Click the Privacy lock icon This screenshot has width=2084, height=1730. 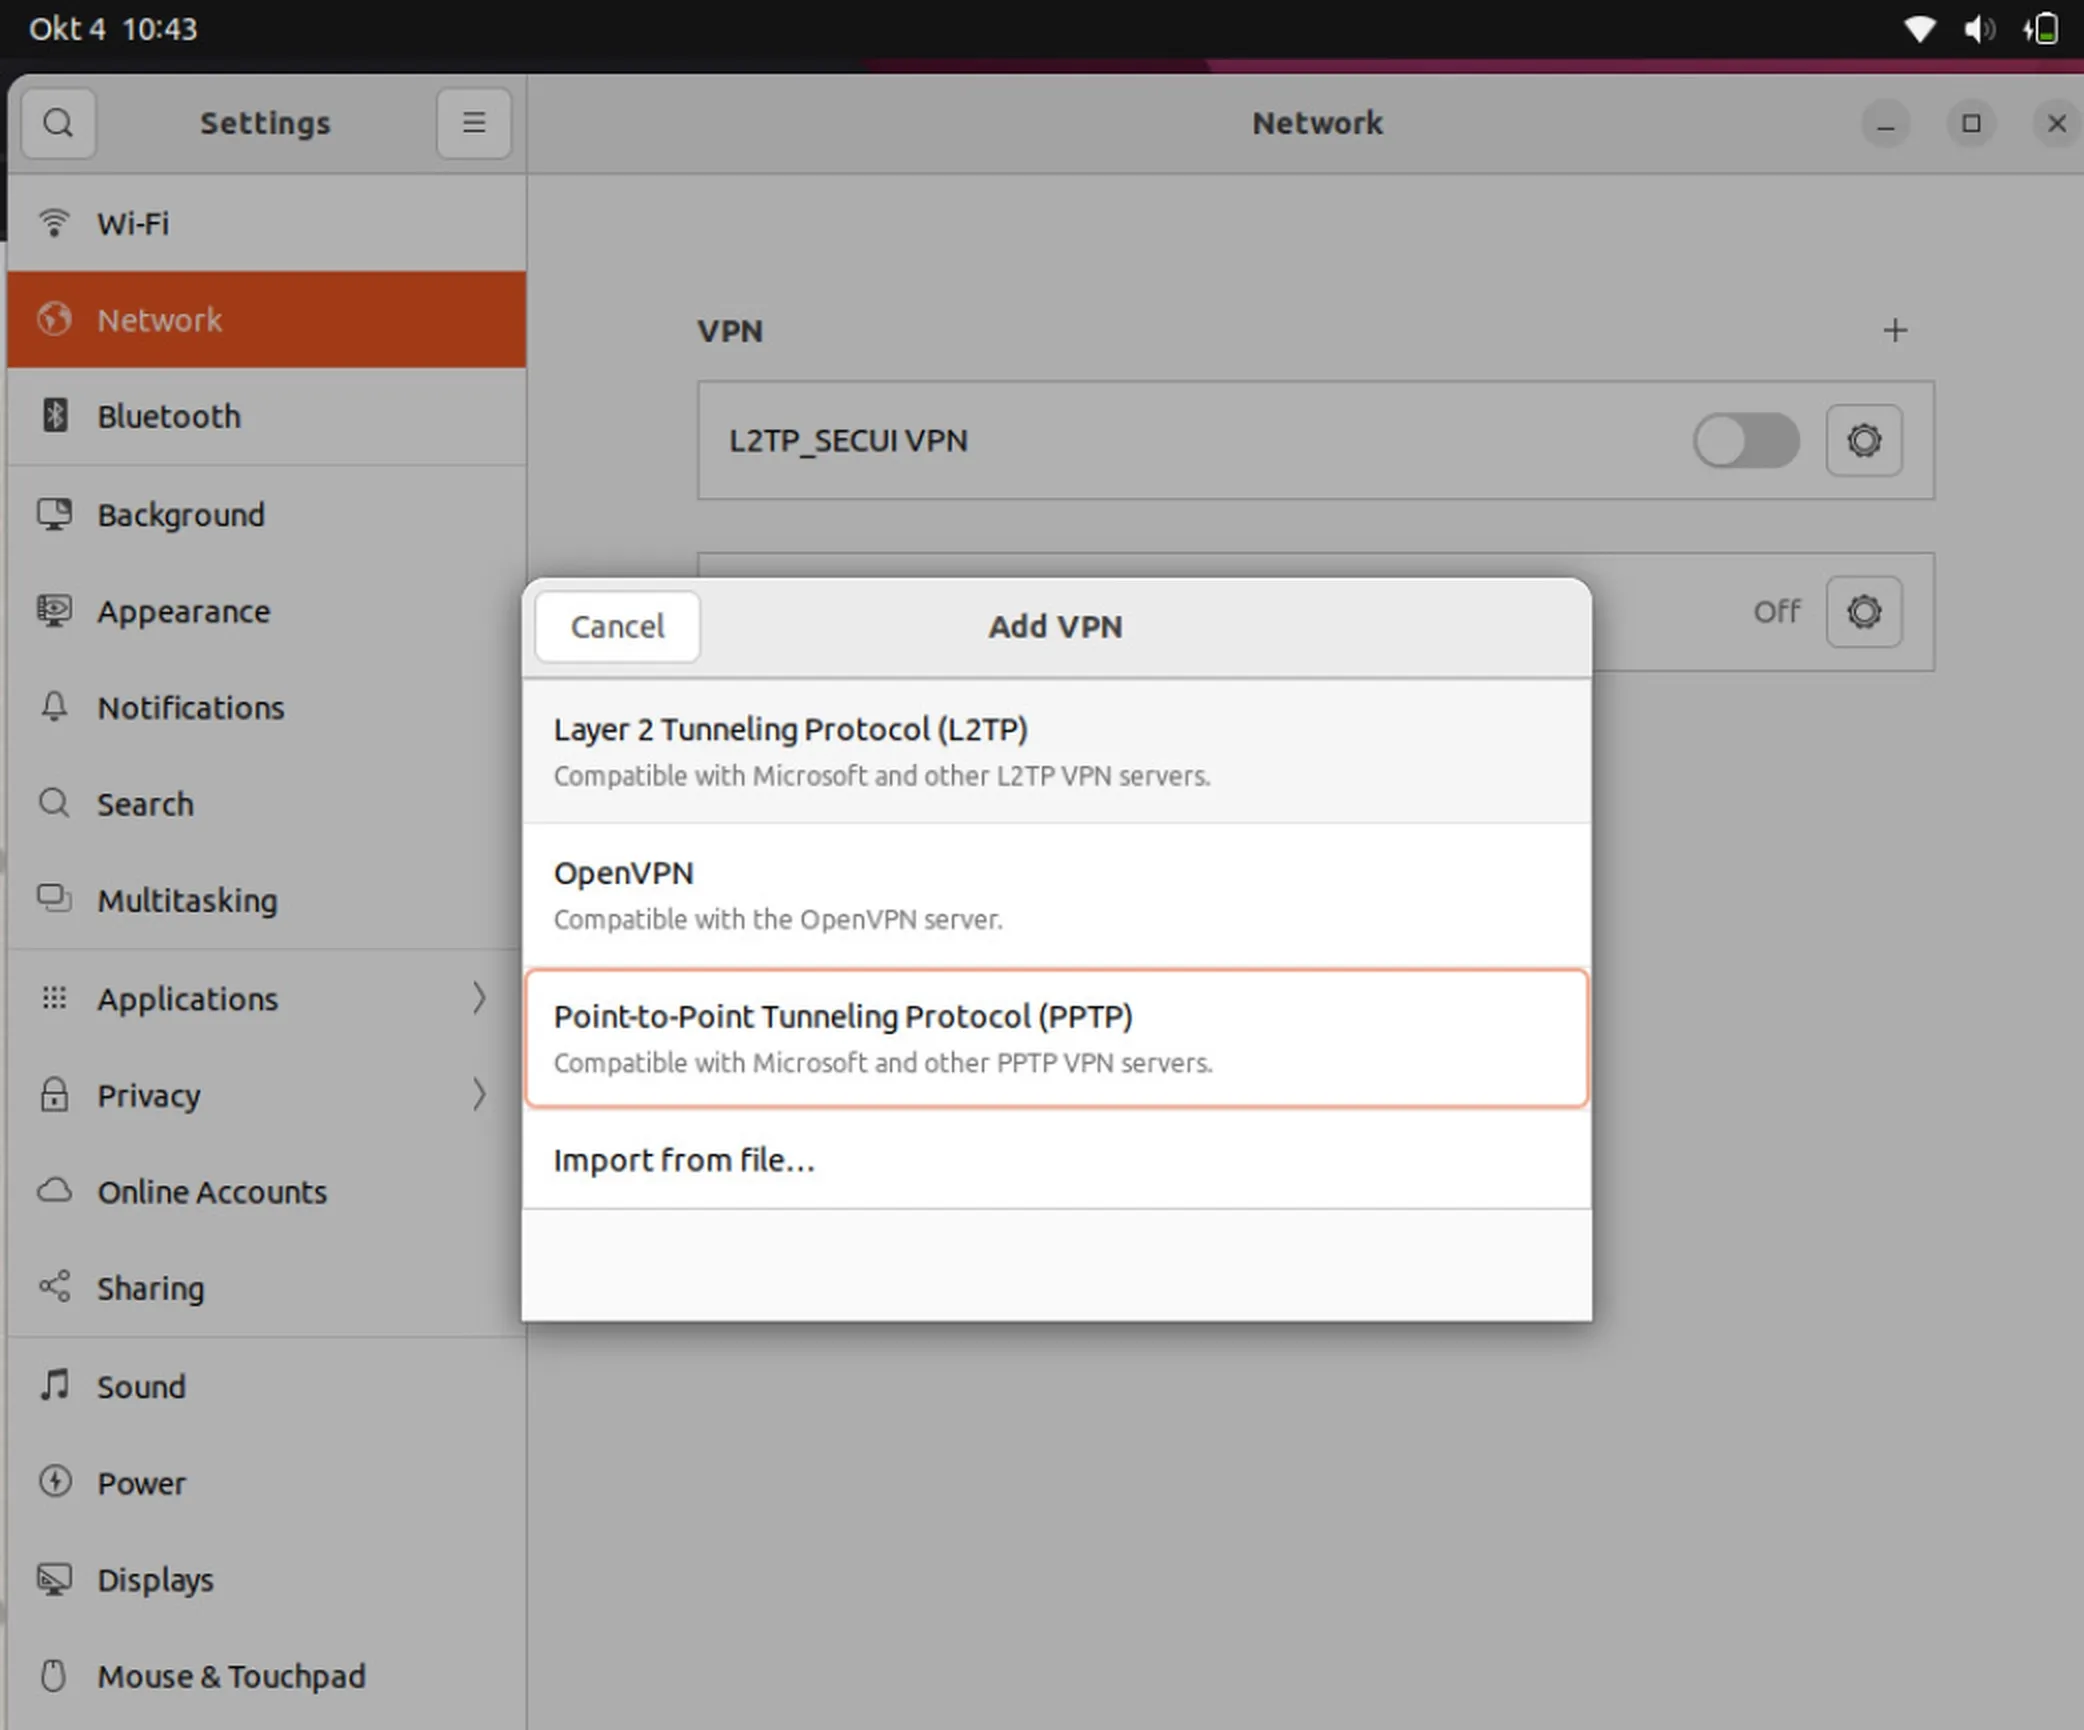click(x=54, y=1094)
